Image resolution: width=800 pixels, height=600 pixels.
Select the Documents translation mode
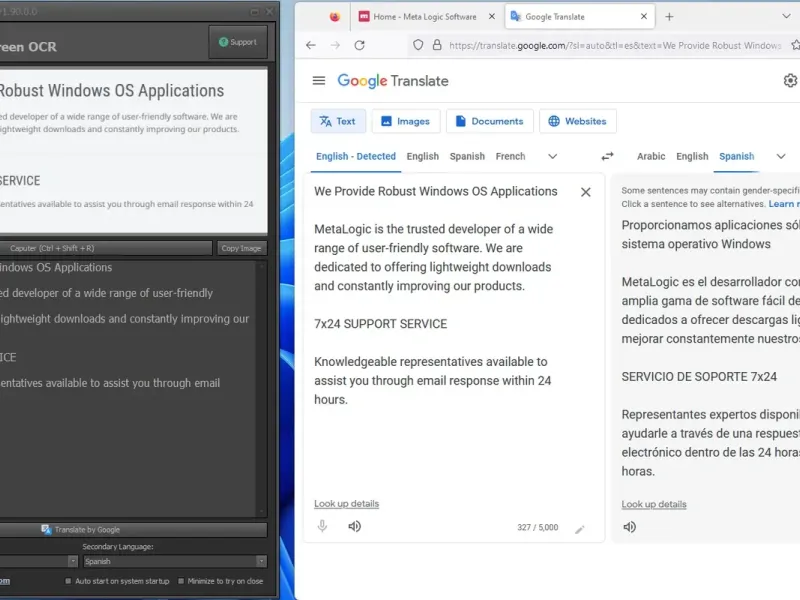click(x=489, y=121)
